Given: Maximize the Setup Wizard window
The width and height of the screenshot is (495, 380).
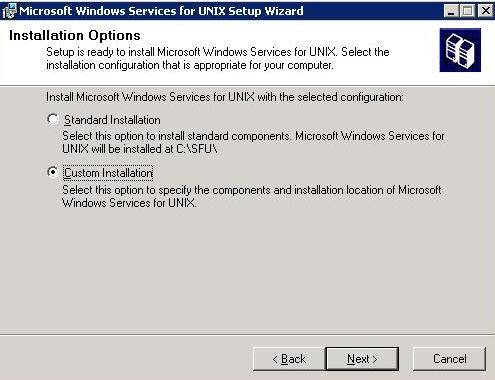Looking at the screenshot, I should (468, 11).
